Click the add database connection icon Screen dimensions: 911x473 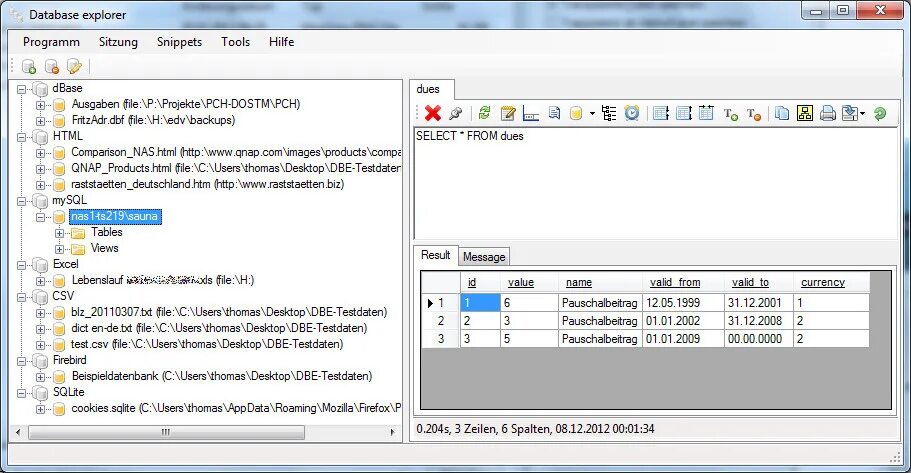click(28, 66)
